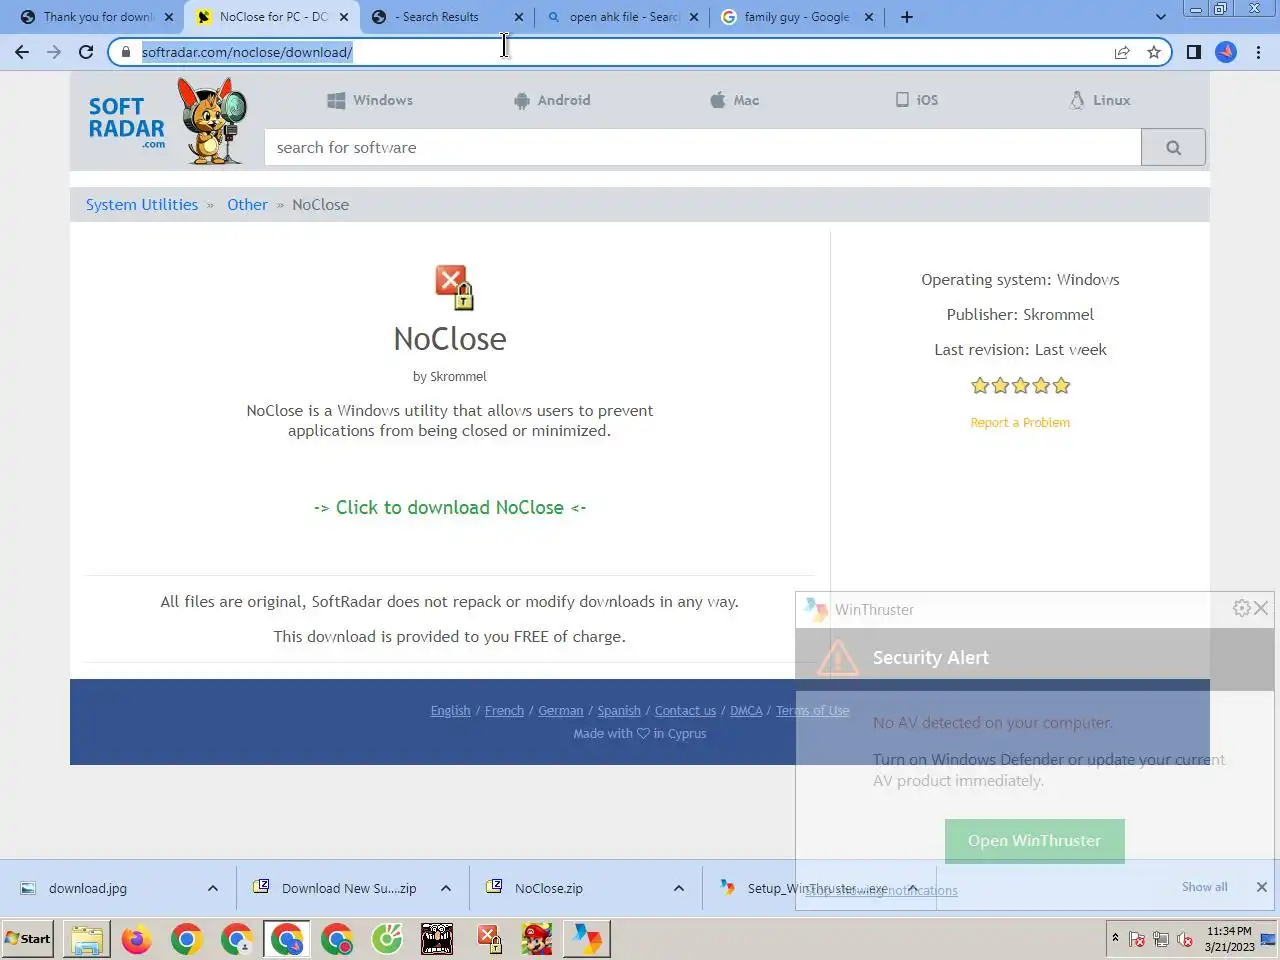This screenshot has height=960, width=1280.
Task: Open the taskbar clock showing 11:34 PM
Action: [x=1229, y=939]
